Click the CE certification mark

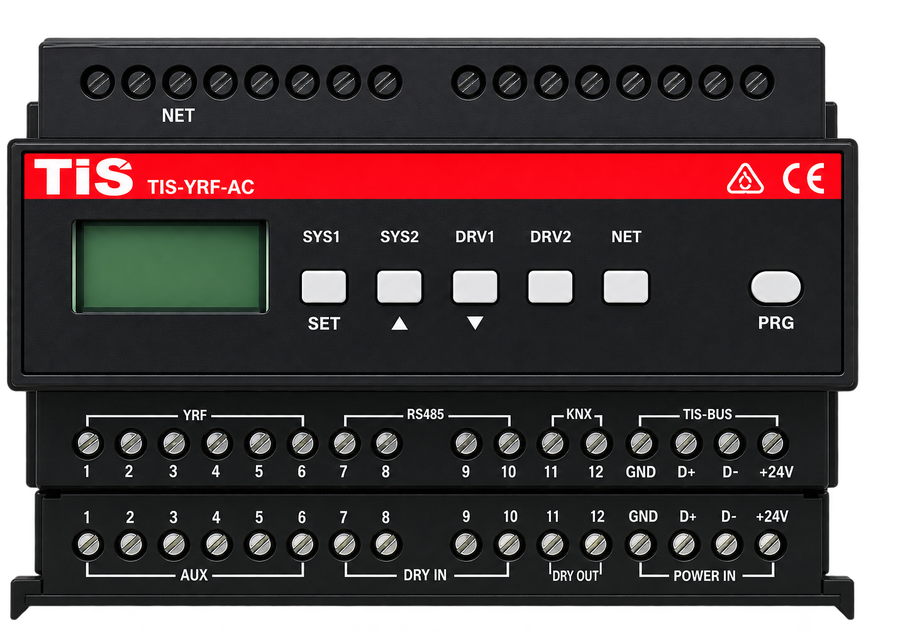[804, 178]
